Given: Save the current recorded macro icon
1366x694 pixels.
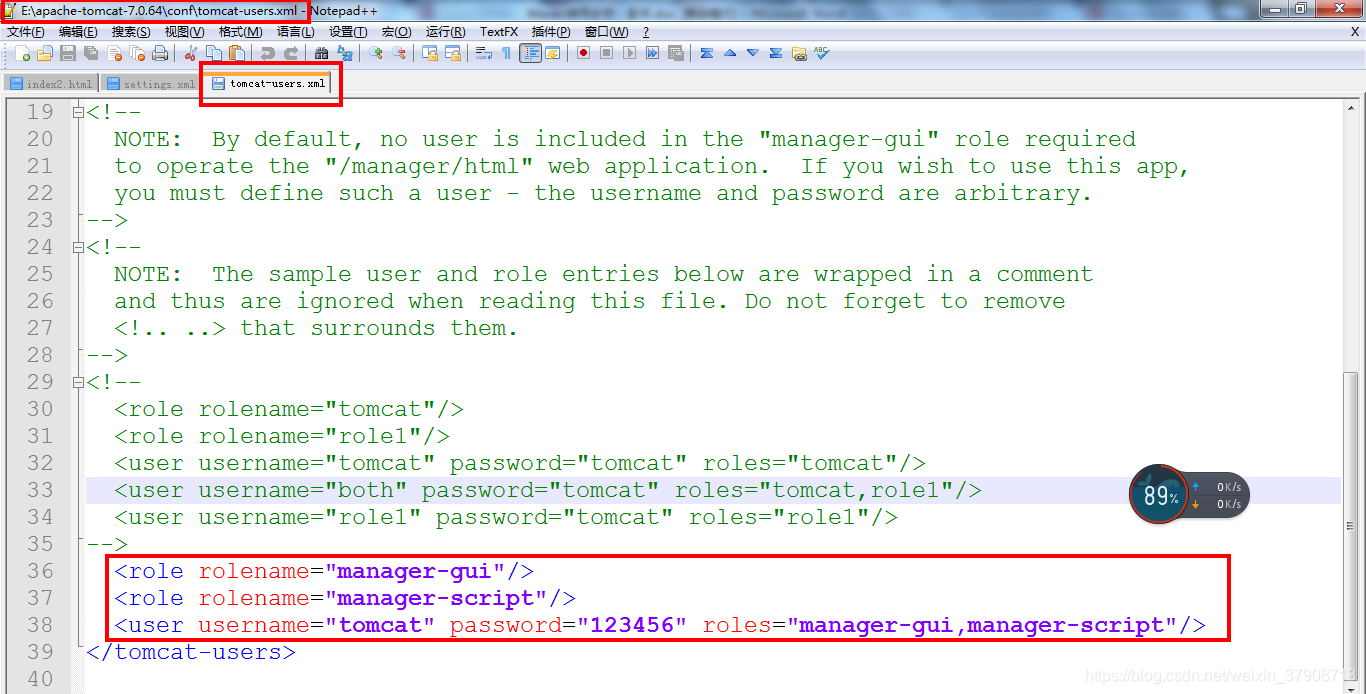Looking at the screenshot, I should click(x=675, y=53).
